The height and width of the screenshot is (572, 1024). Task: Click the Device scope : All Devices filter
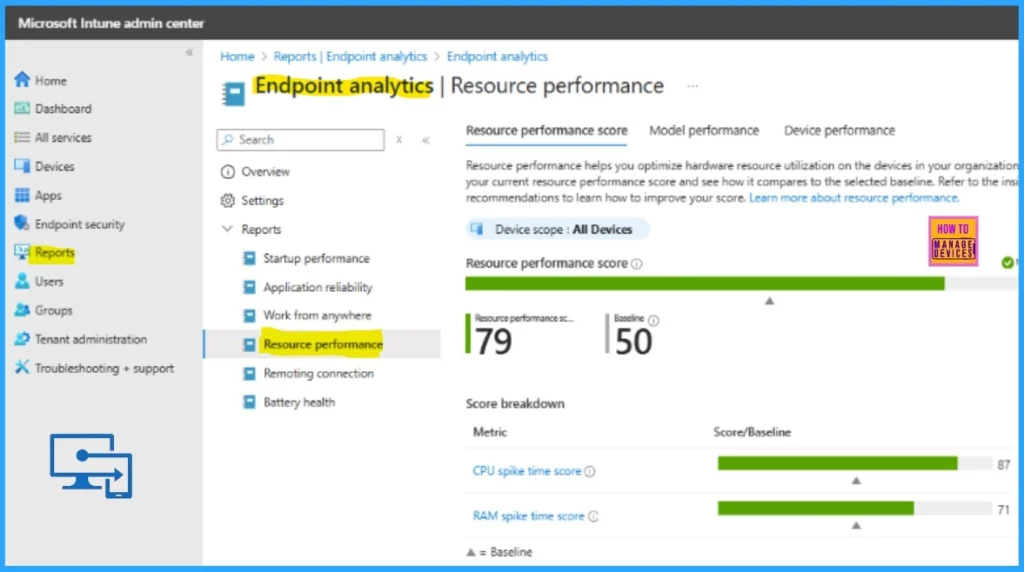[x=557, y=229]
